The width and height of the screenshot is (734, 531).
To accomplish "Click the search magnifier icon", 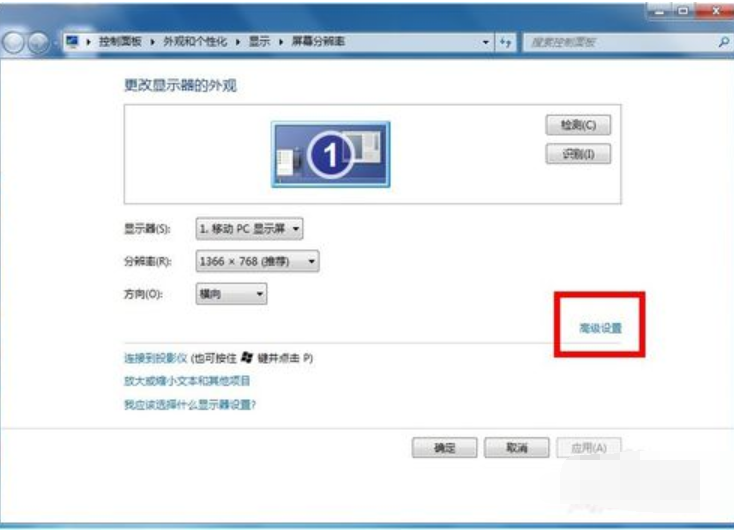I will (x=723, y=42).
